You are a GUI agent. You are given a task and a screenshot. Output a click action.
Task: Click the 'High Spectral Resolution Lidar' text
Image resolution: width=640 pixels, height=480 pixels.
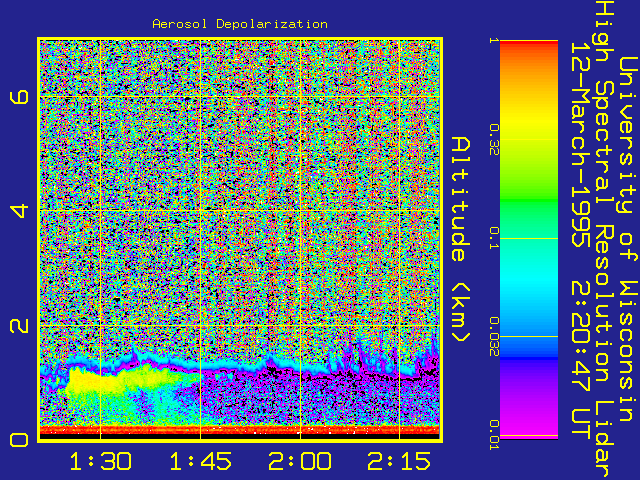[603, 240]
